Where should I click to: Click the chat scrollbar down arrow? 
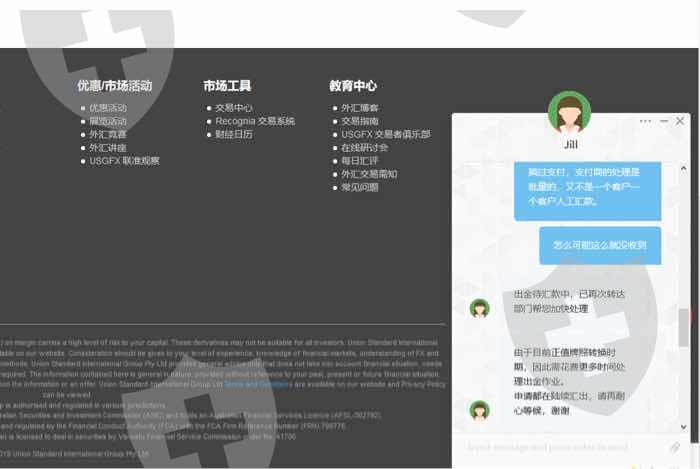point(683,427)
